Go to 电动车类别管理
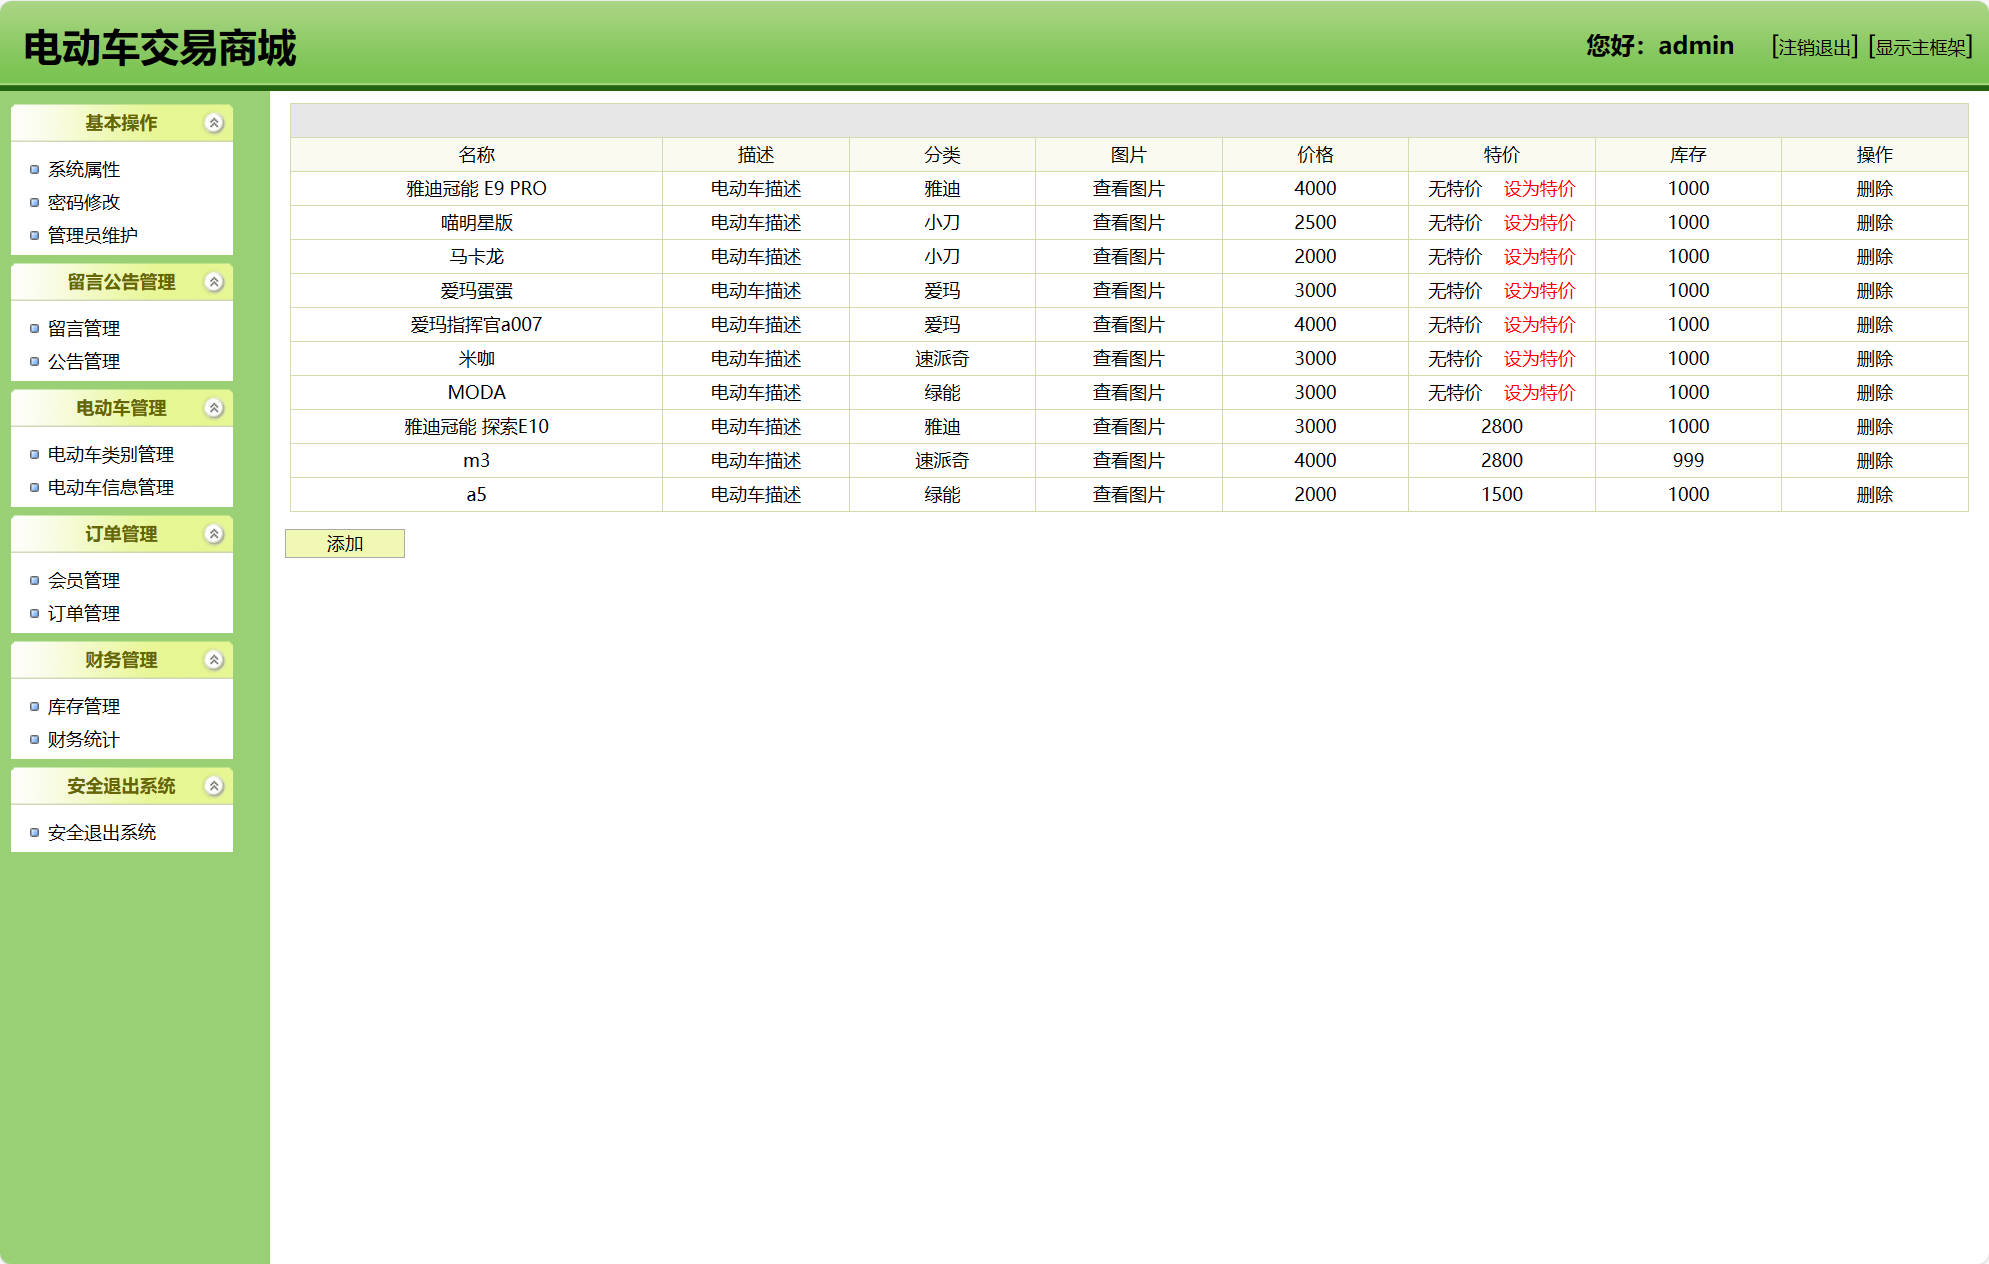This screenshot has height=1264, width=1989. pyautogui.click(x=111, y=454)
